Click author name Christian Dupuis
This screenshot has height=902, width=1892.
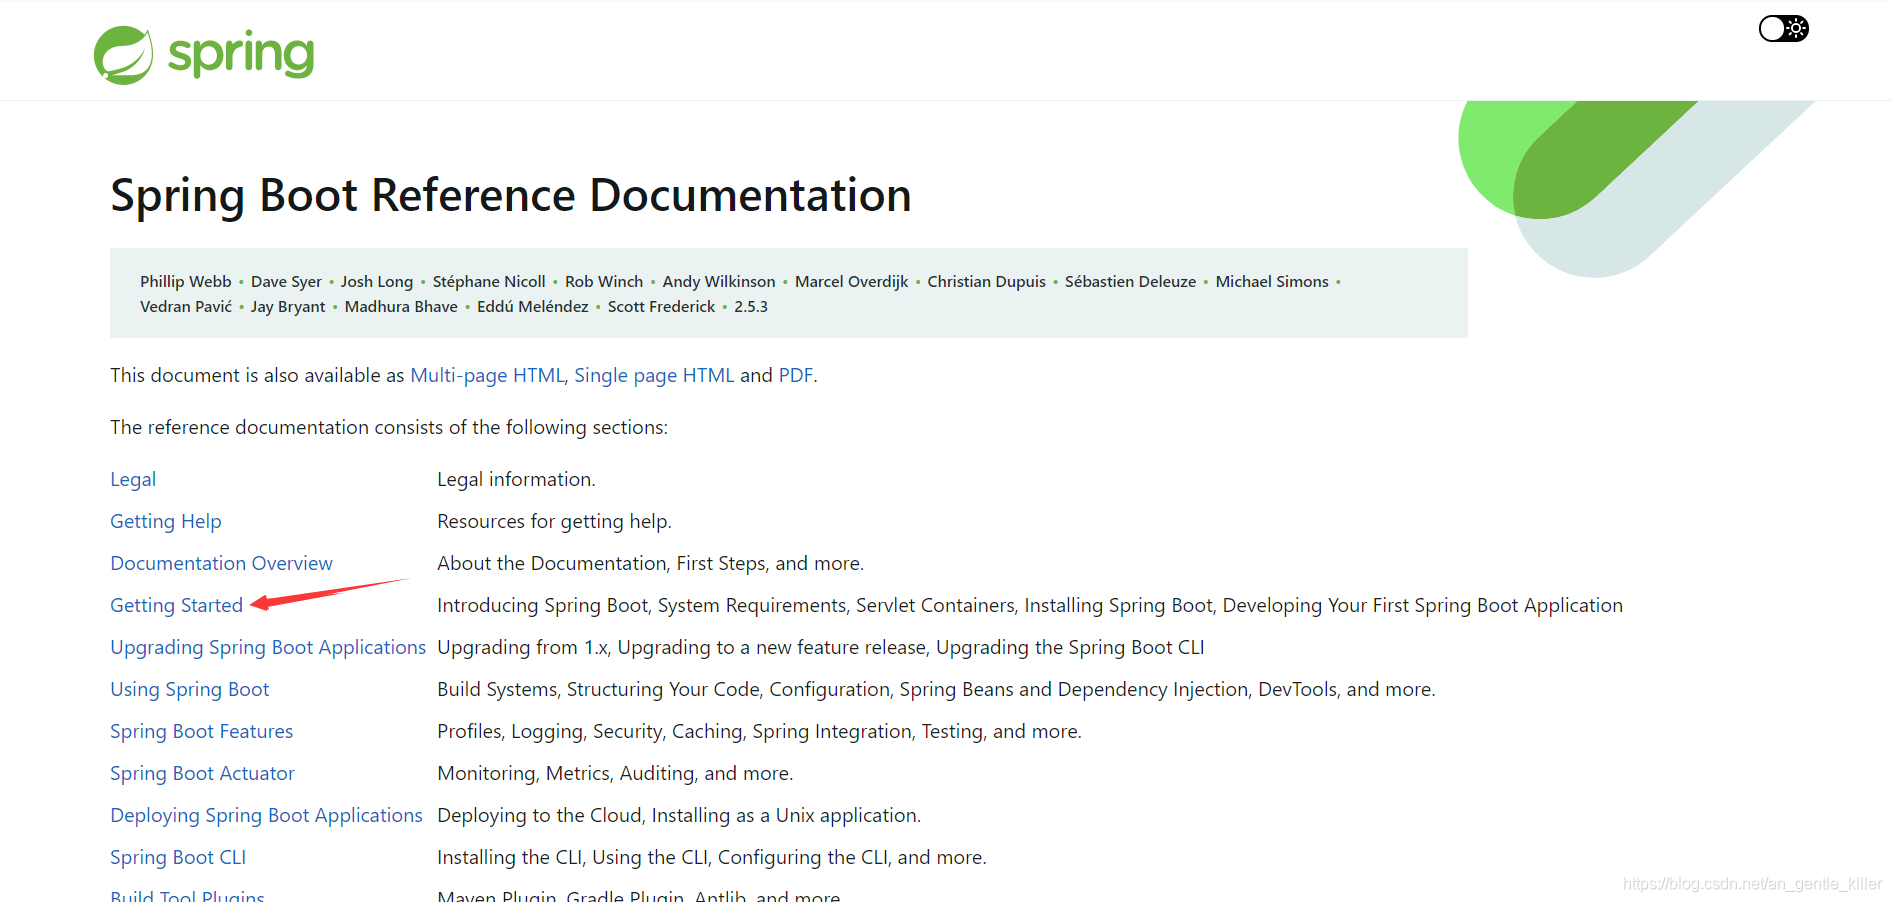click(x=986, y=282)
